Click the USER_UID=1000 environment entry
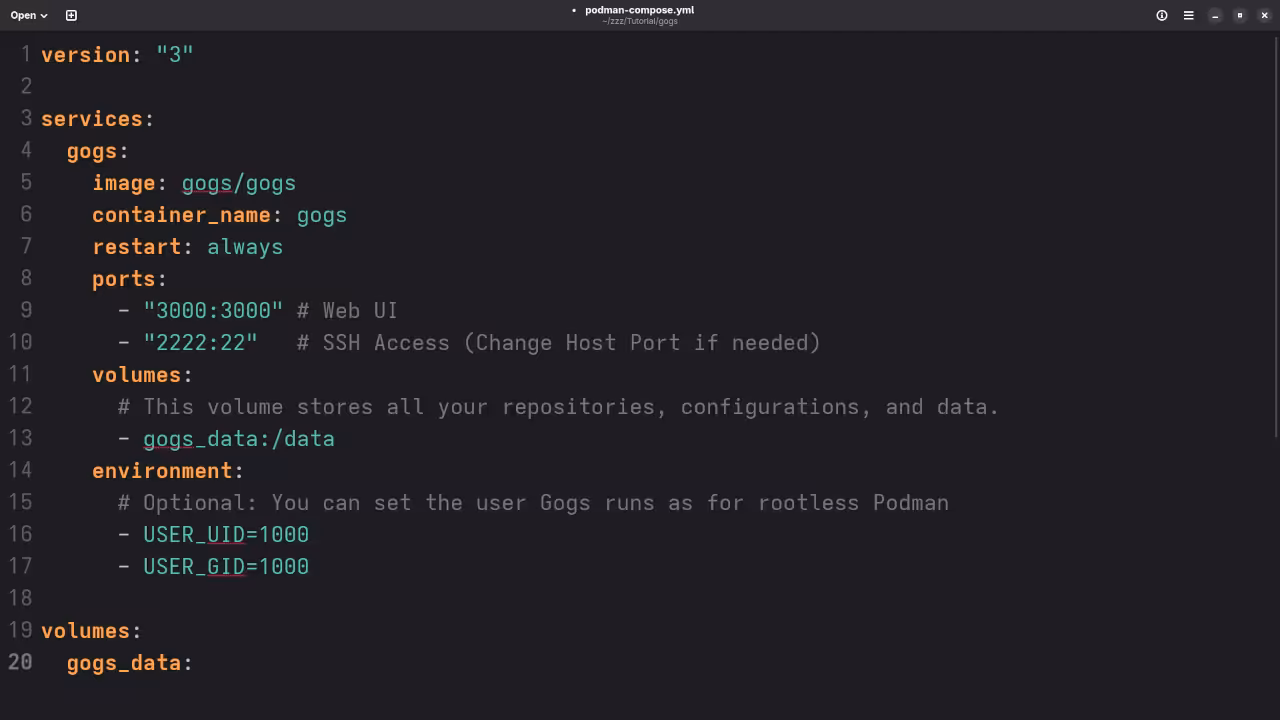Screen dimensions: 1280x720 (226, 534)
